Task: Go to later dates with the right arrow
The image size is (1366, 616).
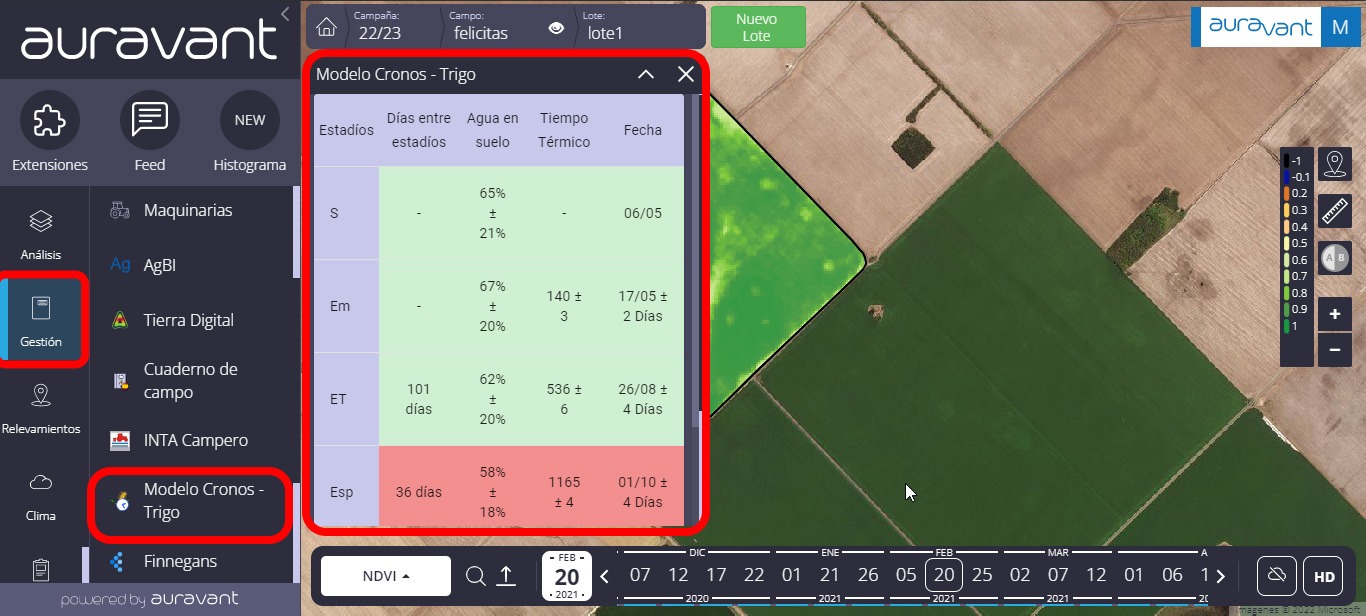Action: click(1221, 576)
